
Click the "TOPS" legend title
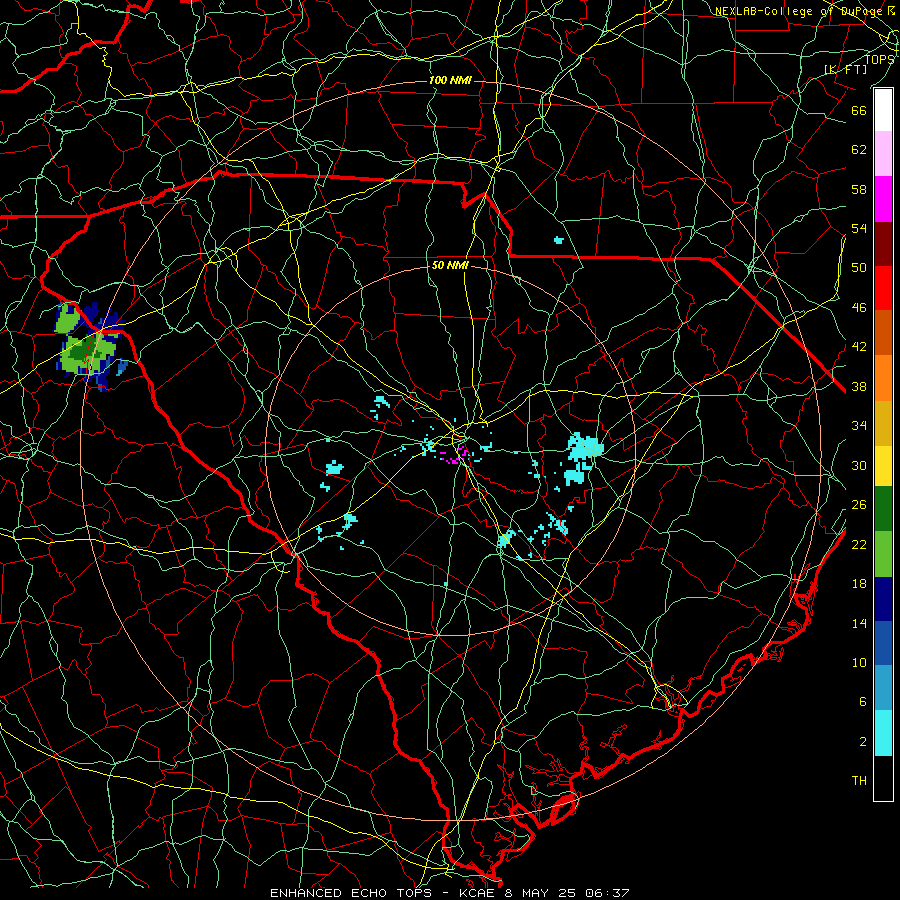[879, 59]
